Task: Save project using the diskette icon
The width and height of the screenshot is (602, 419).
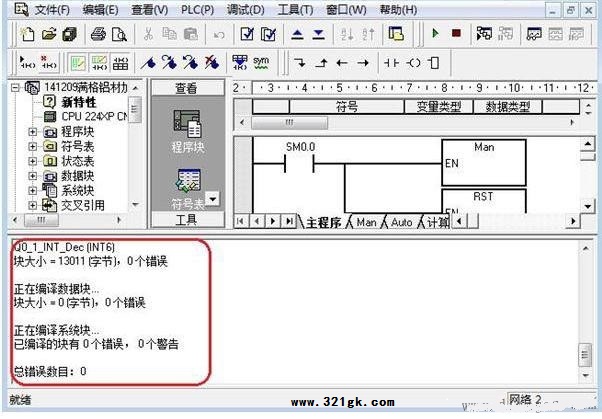Action: 69,35
